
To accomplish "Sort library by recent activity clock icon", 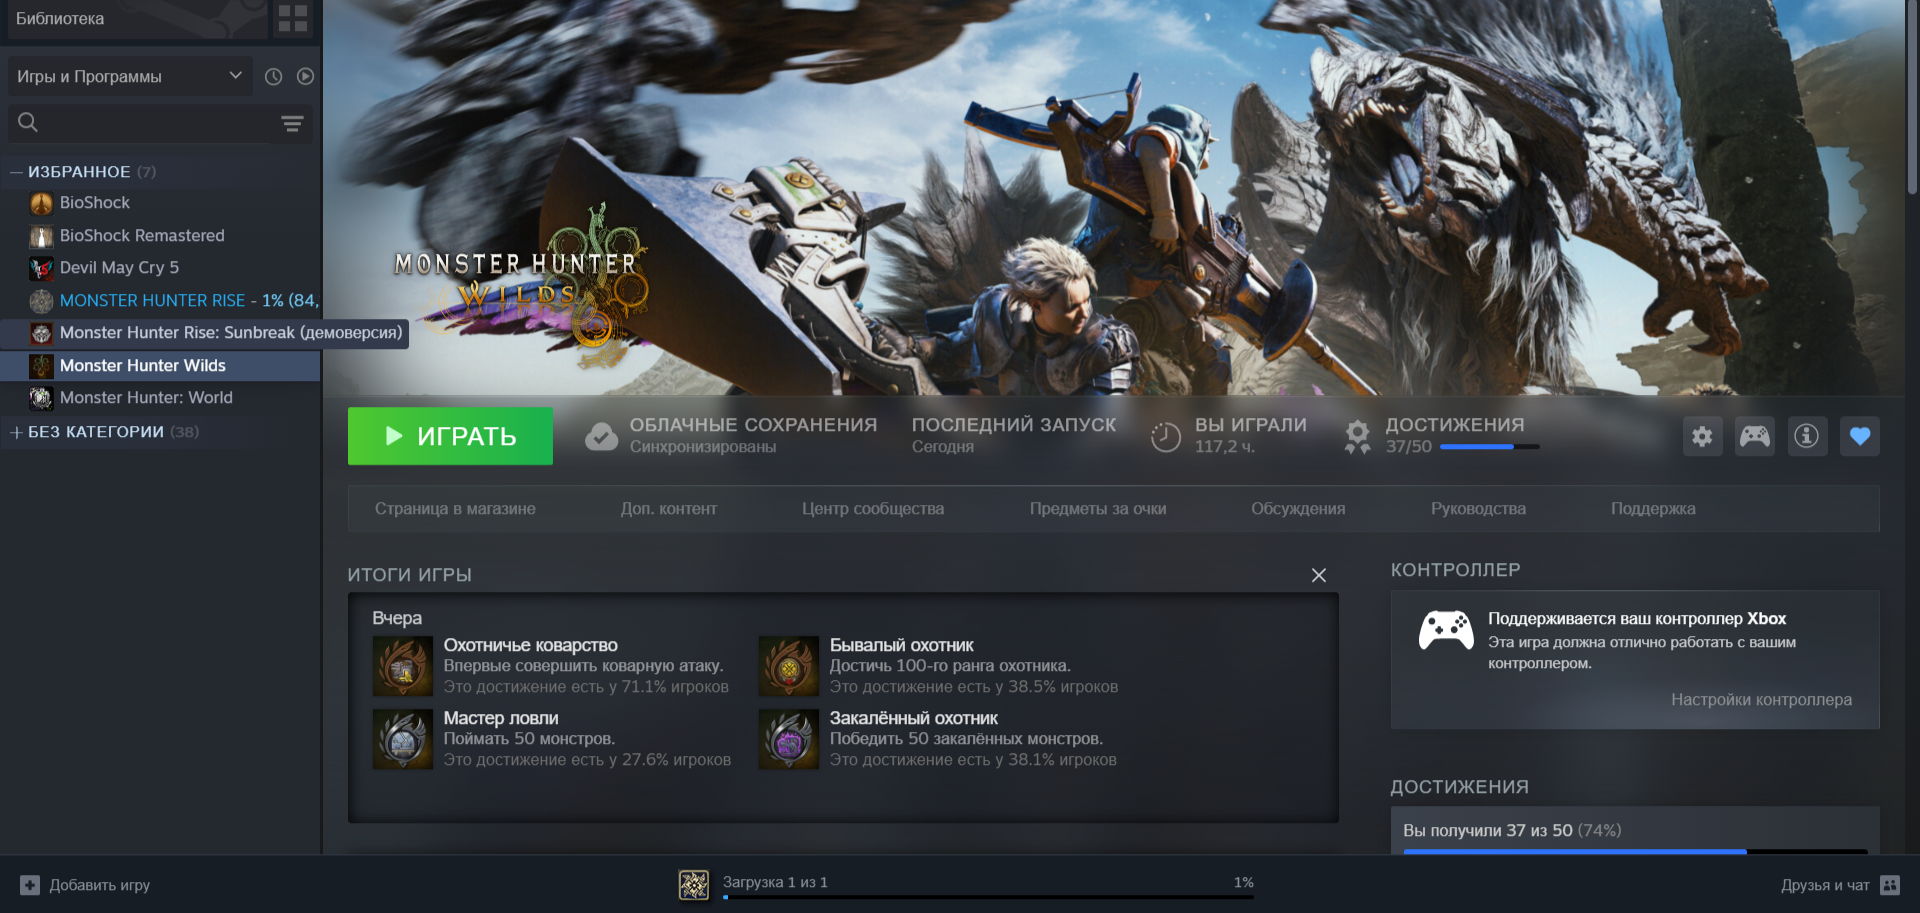I will click(273, 76).
